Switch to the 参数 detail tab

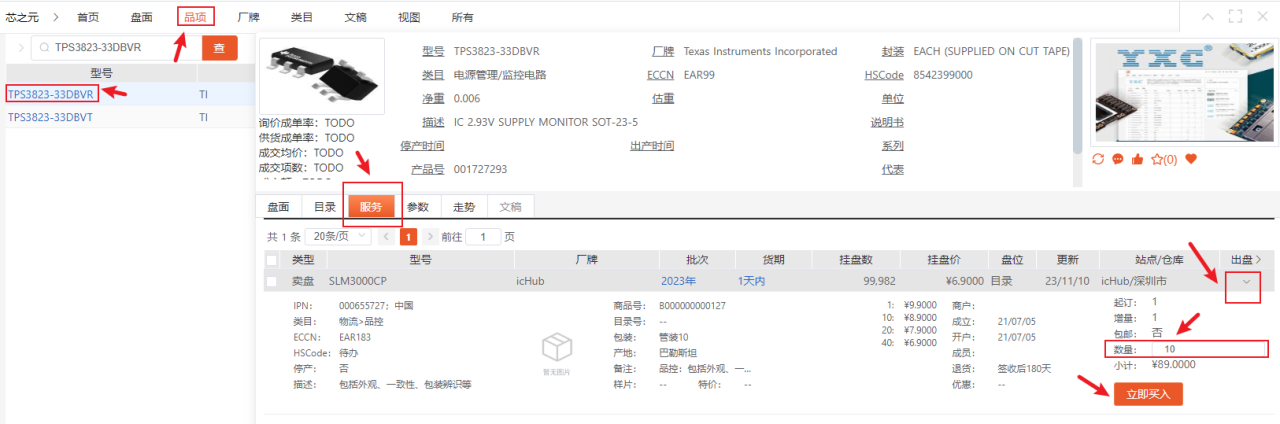(x=417, y=207)
